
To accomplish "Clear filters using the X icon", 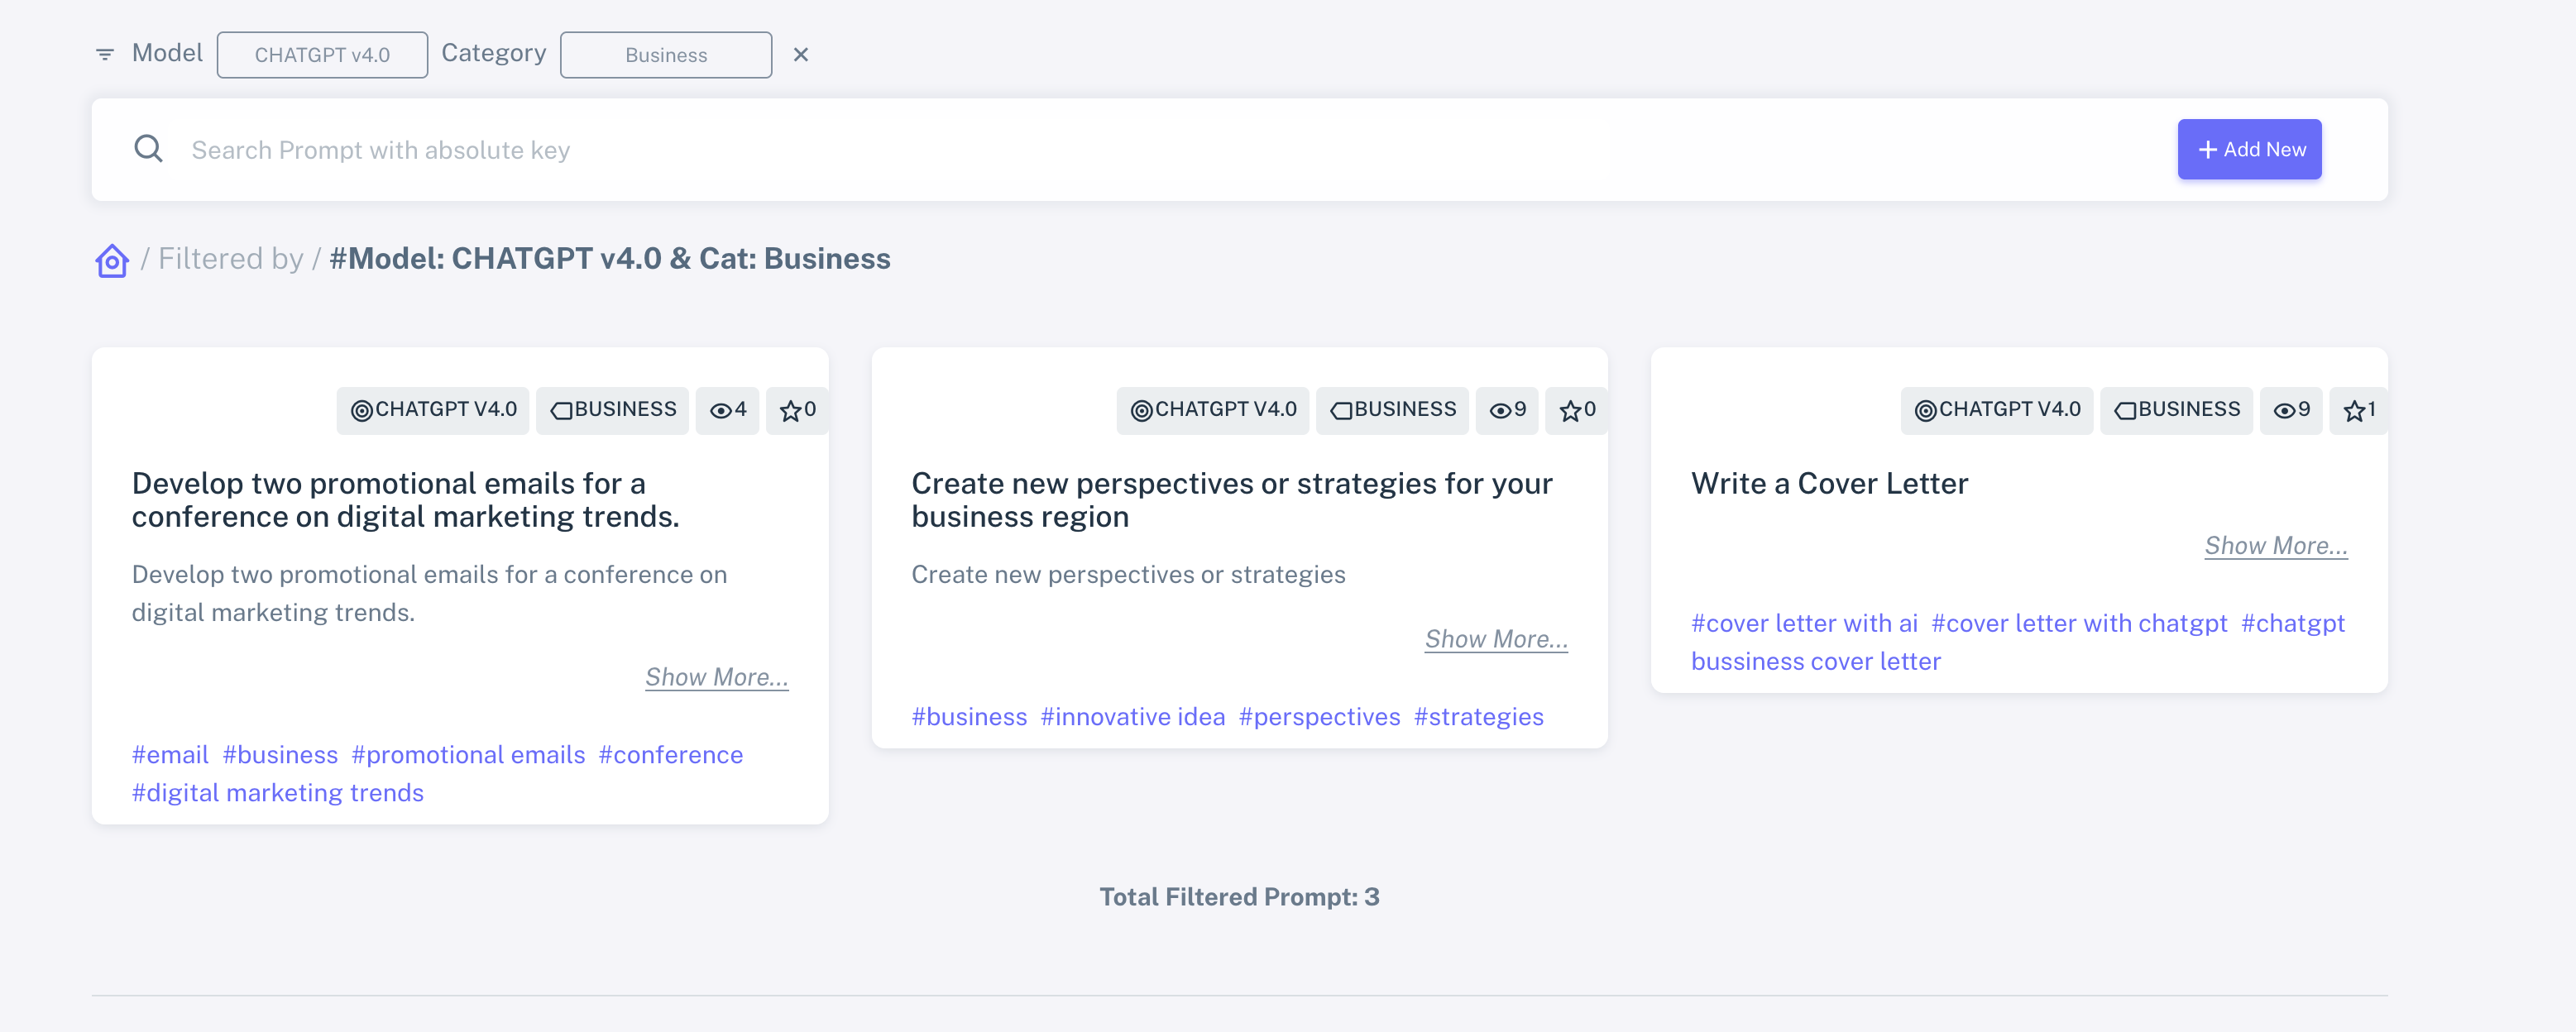I will point(802,54).
